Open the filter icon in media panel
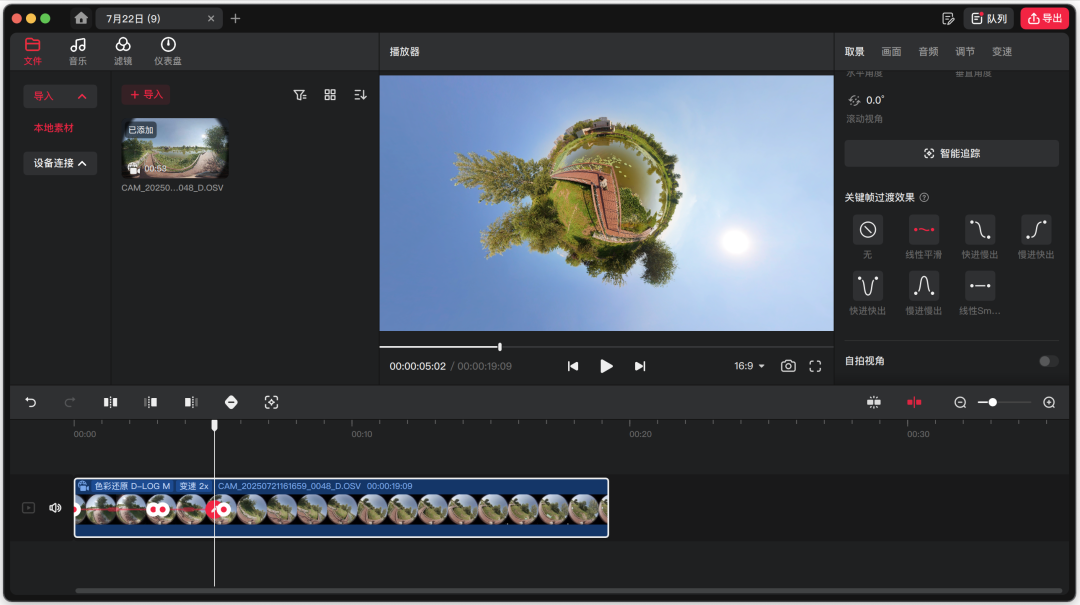 click(300, 95)
